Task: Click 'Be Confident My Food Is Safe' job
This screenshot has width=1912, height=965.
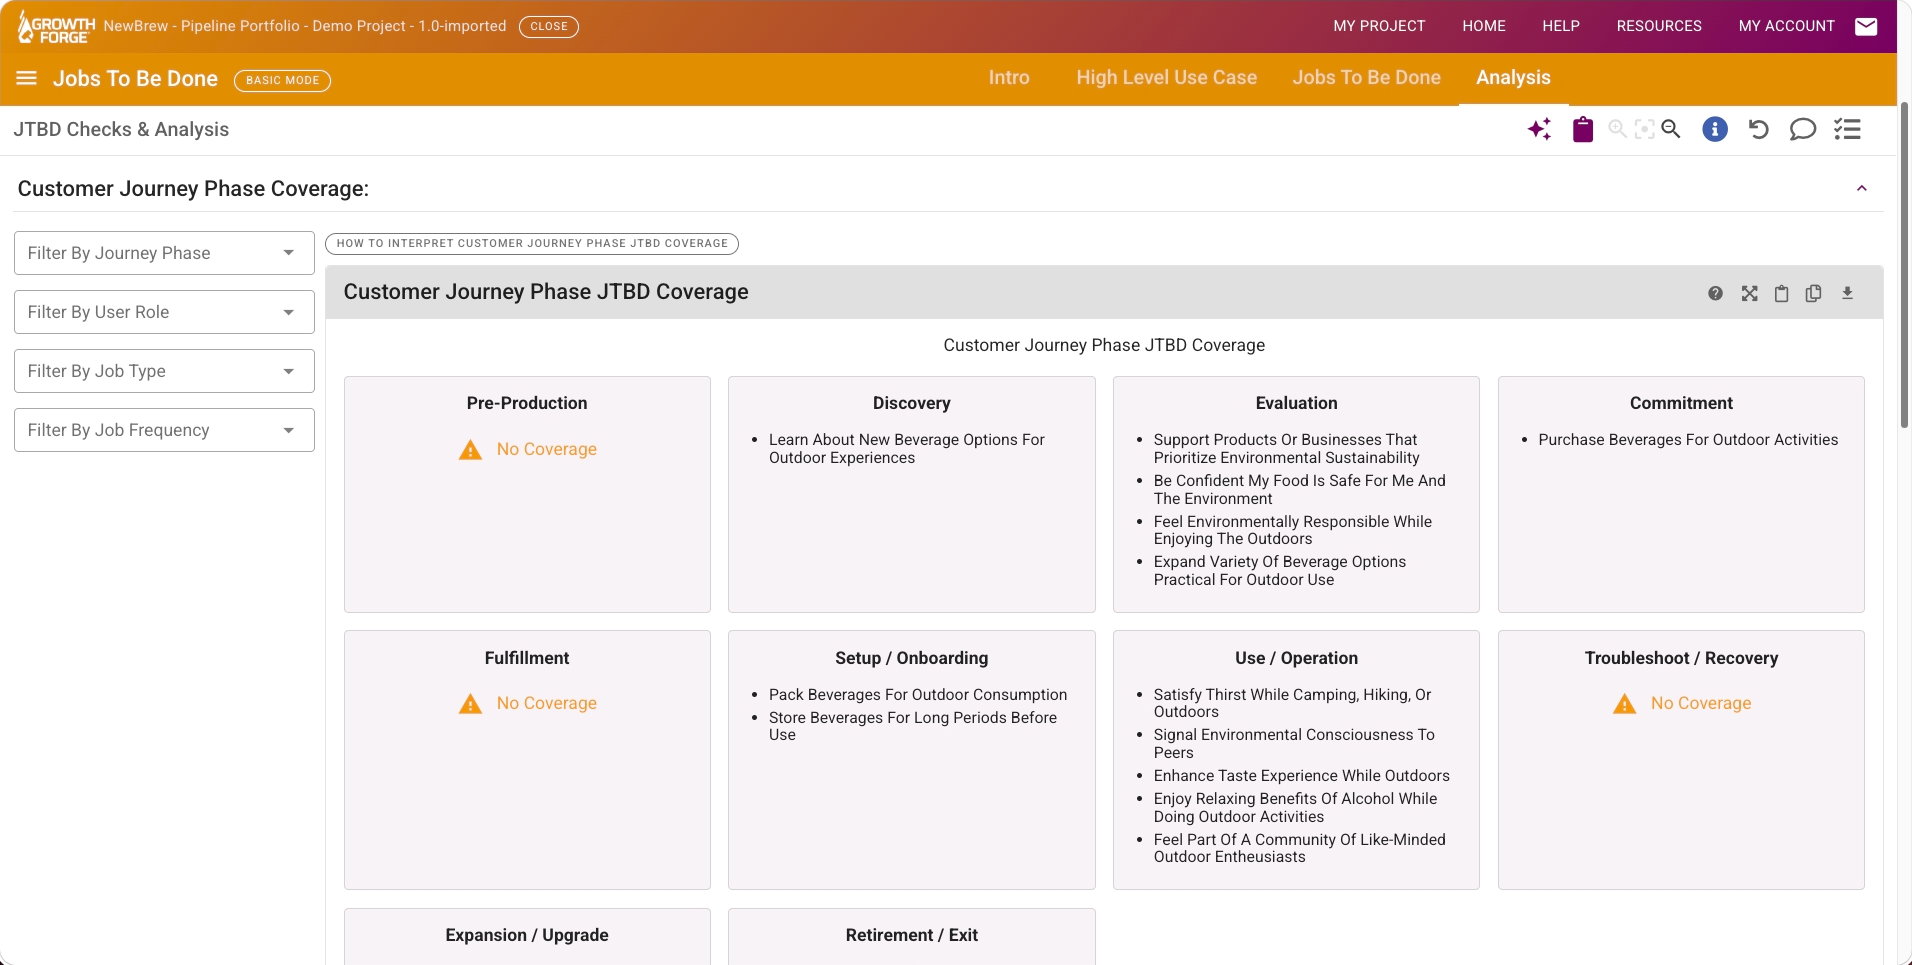Action: 1299,490
